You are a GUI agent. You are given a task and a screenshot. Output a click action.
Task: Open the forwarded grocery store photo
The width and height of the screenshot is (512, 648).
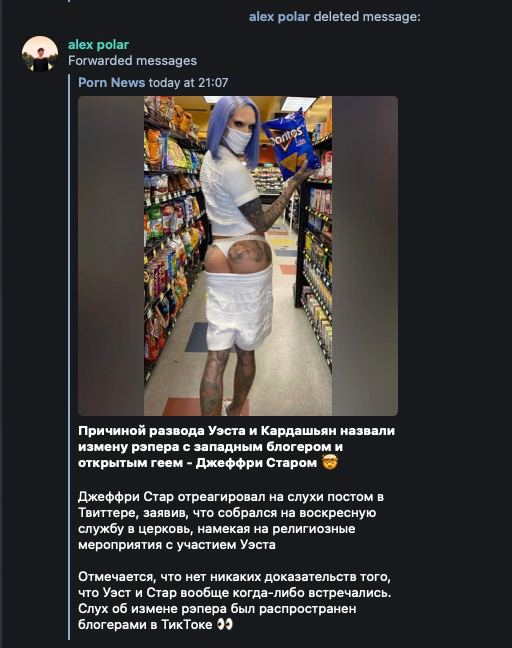click(238, 256)
